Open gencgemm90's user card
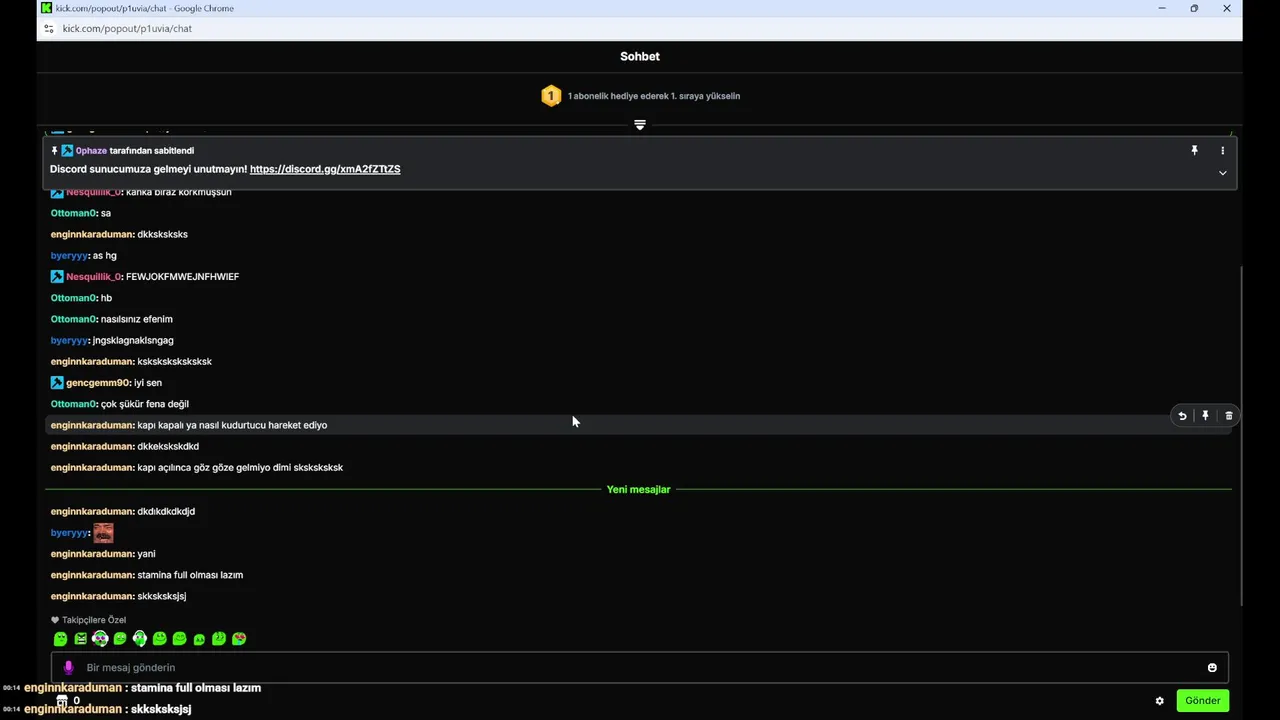The image size is (1280, 720). point(97,383)
